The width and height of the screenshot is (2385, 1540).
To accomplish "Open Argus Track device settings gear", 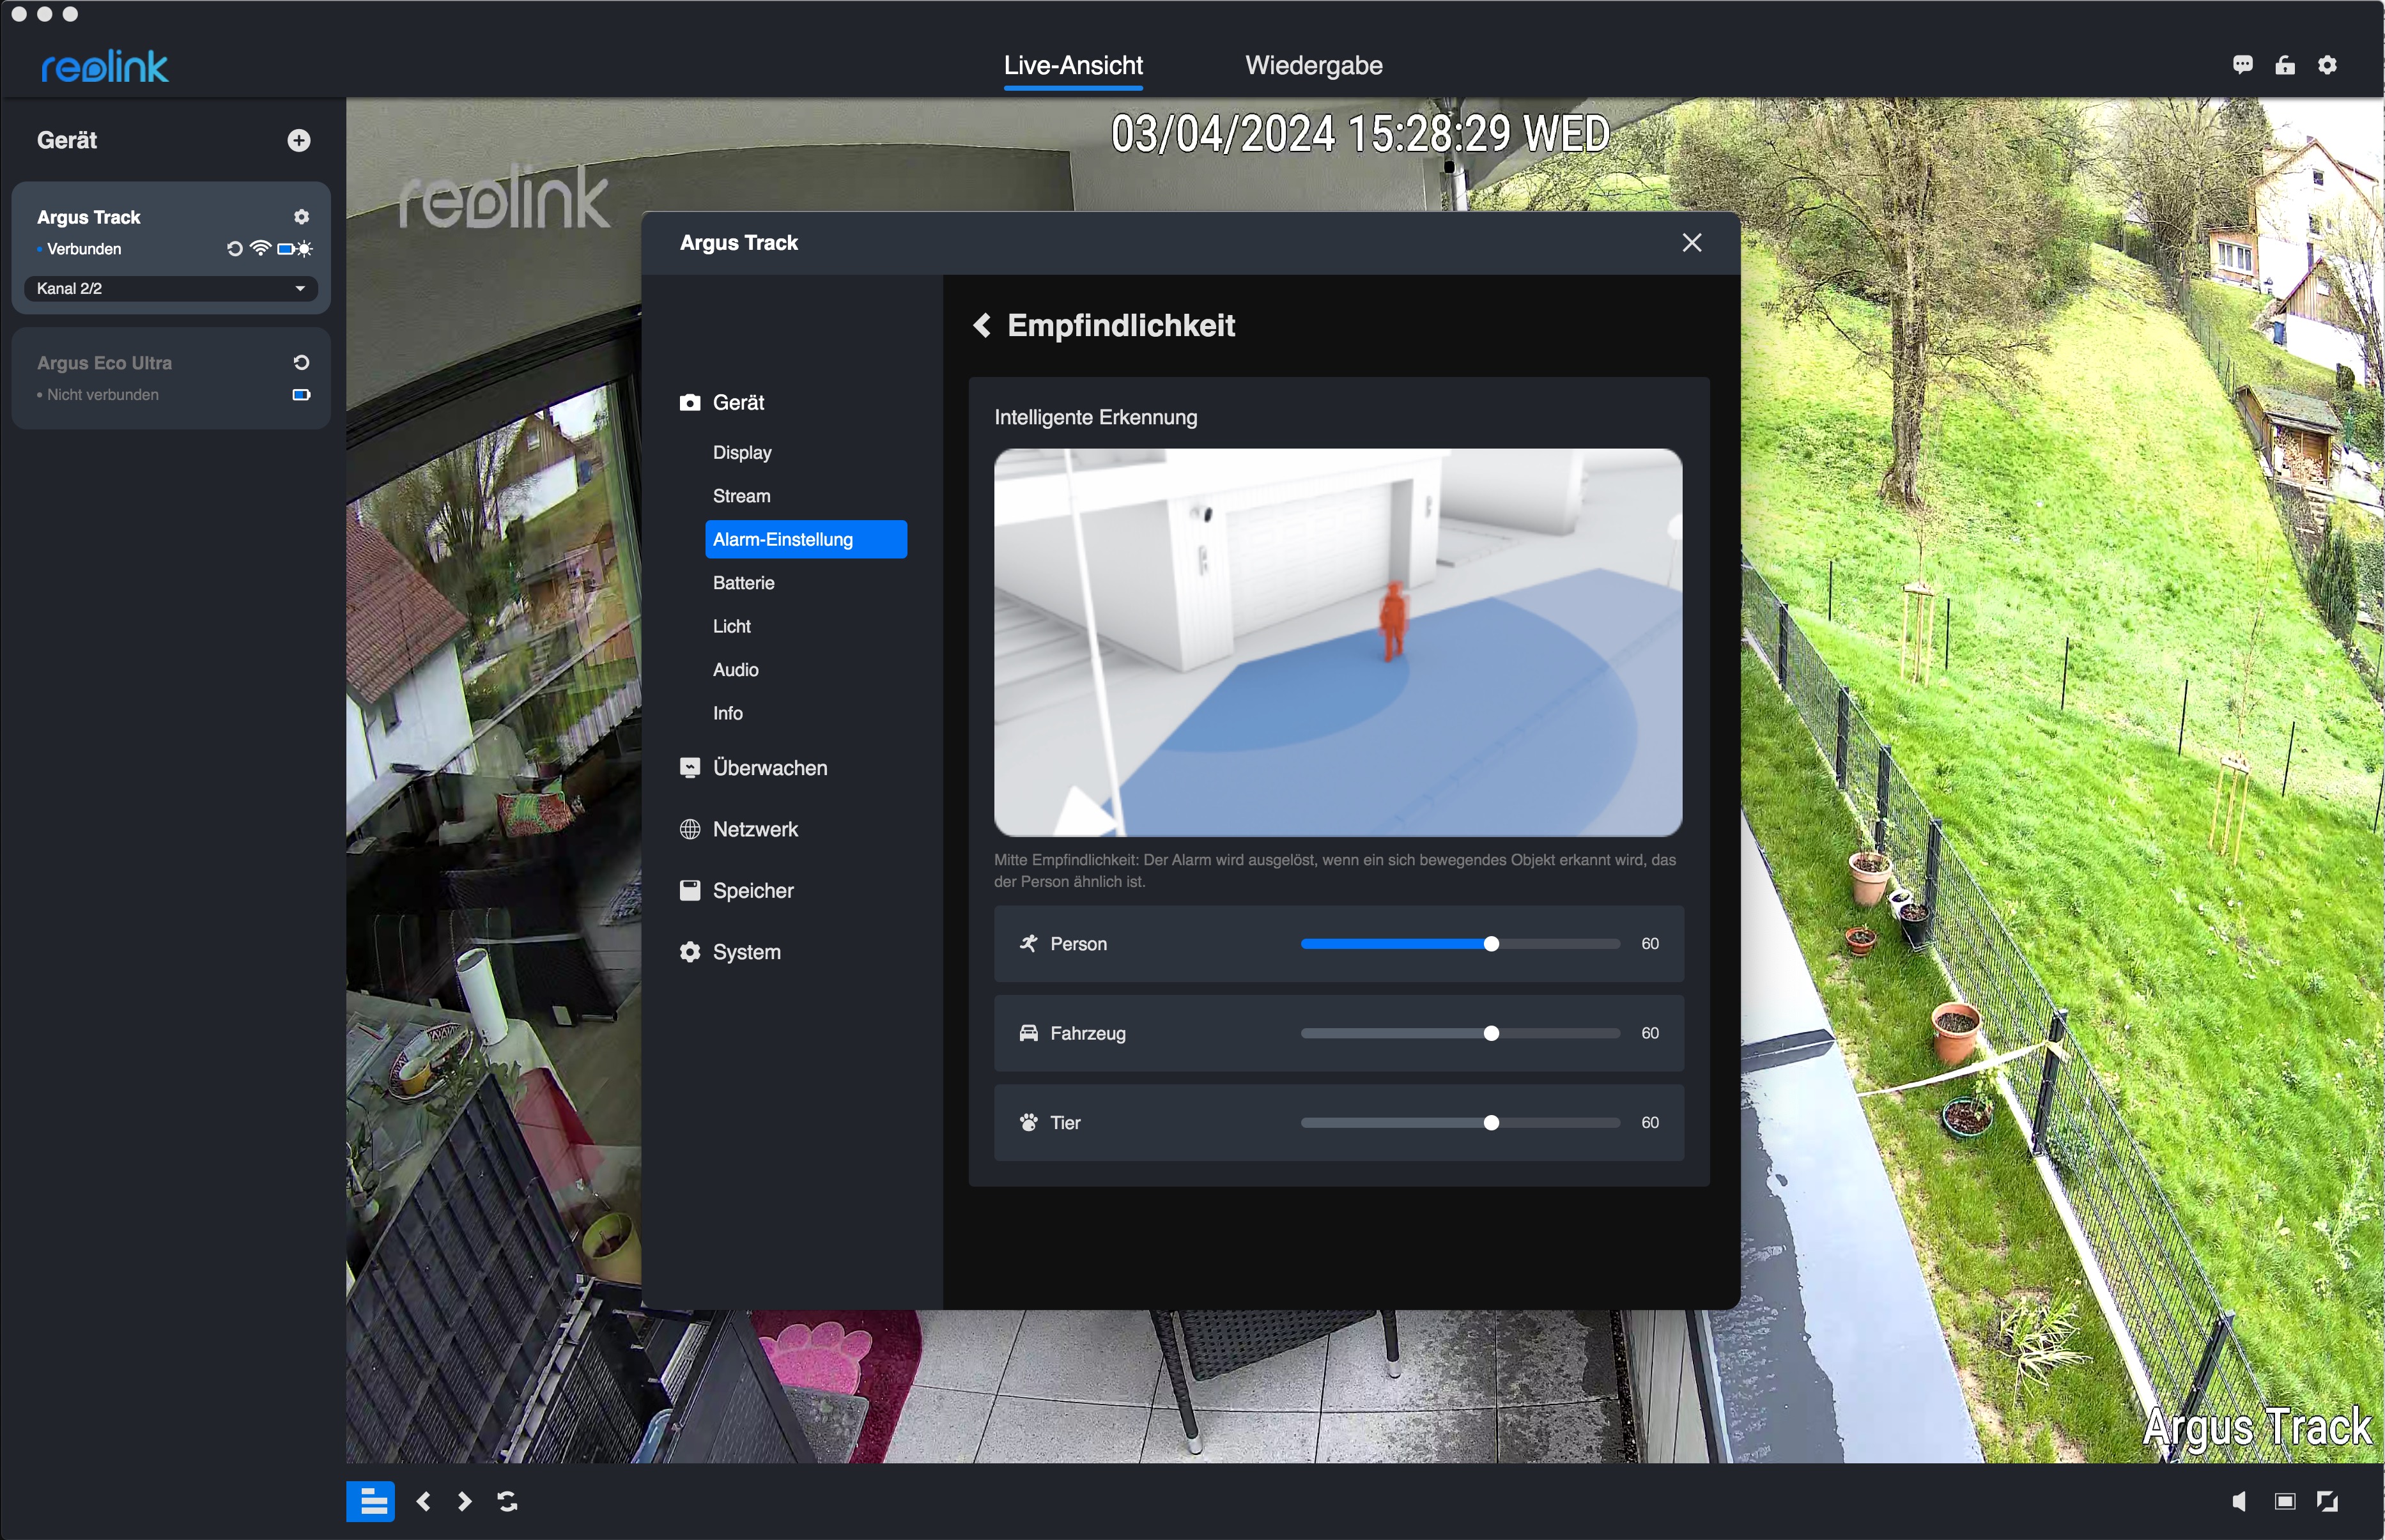I will click(x=301, y=217).
